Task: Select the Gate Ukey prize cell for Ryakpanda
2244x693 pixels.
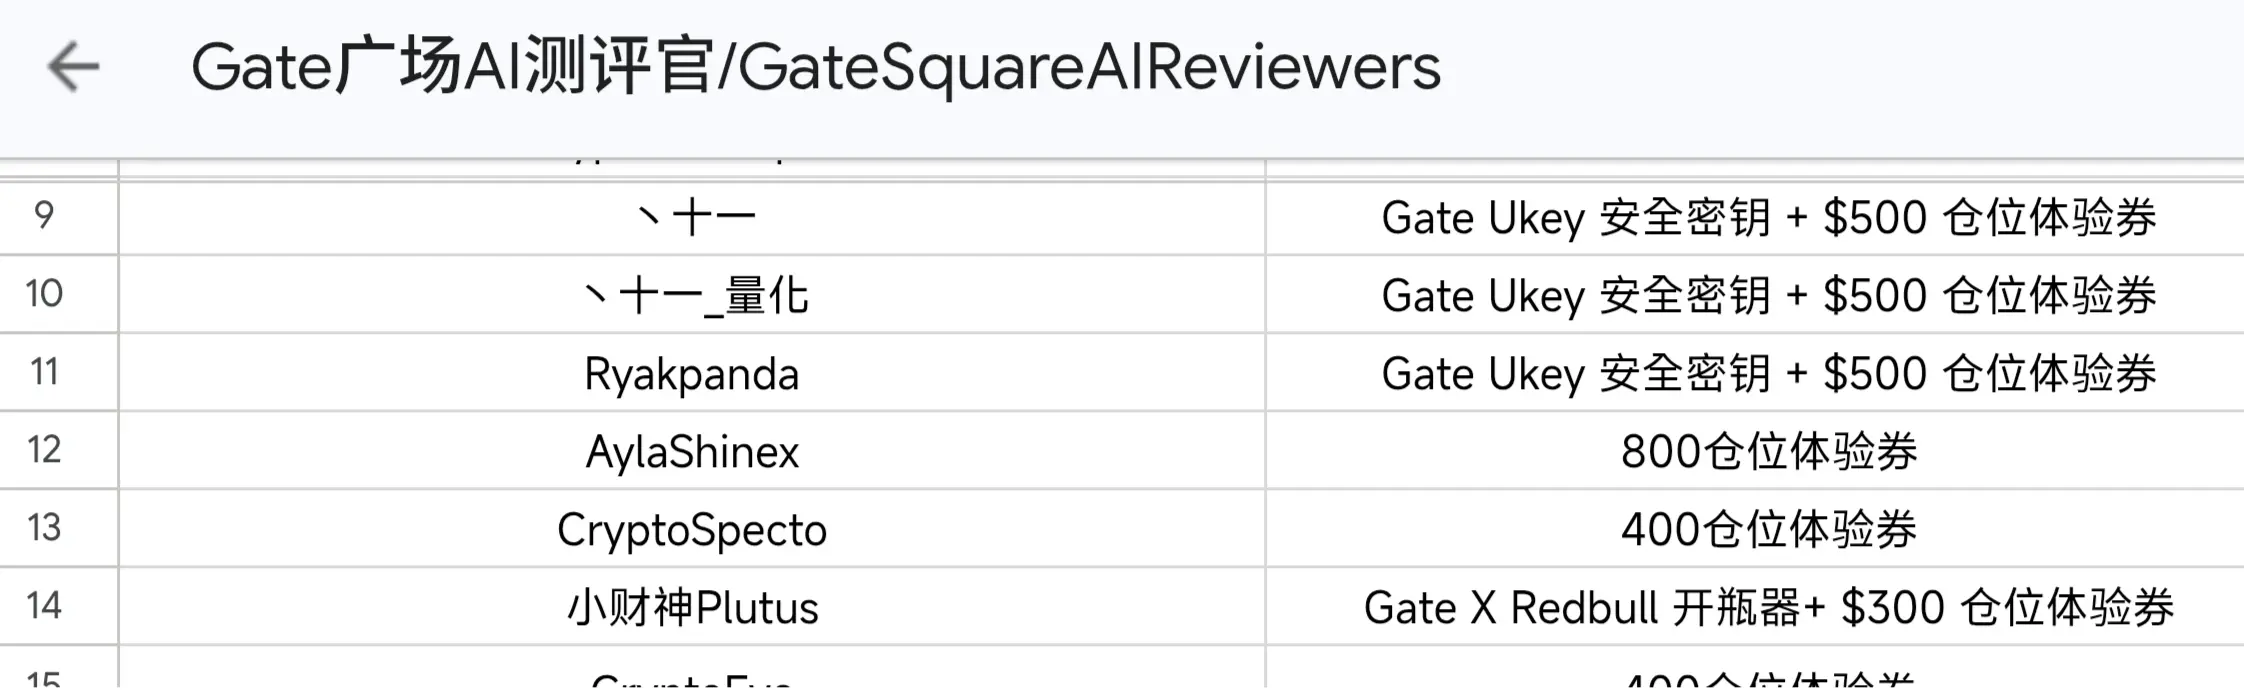Action: [1755, 372]
